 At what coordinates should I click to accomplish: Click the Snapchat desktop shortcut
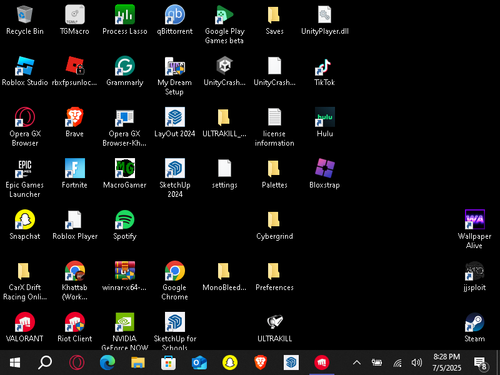point(25,219)
